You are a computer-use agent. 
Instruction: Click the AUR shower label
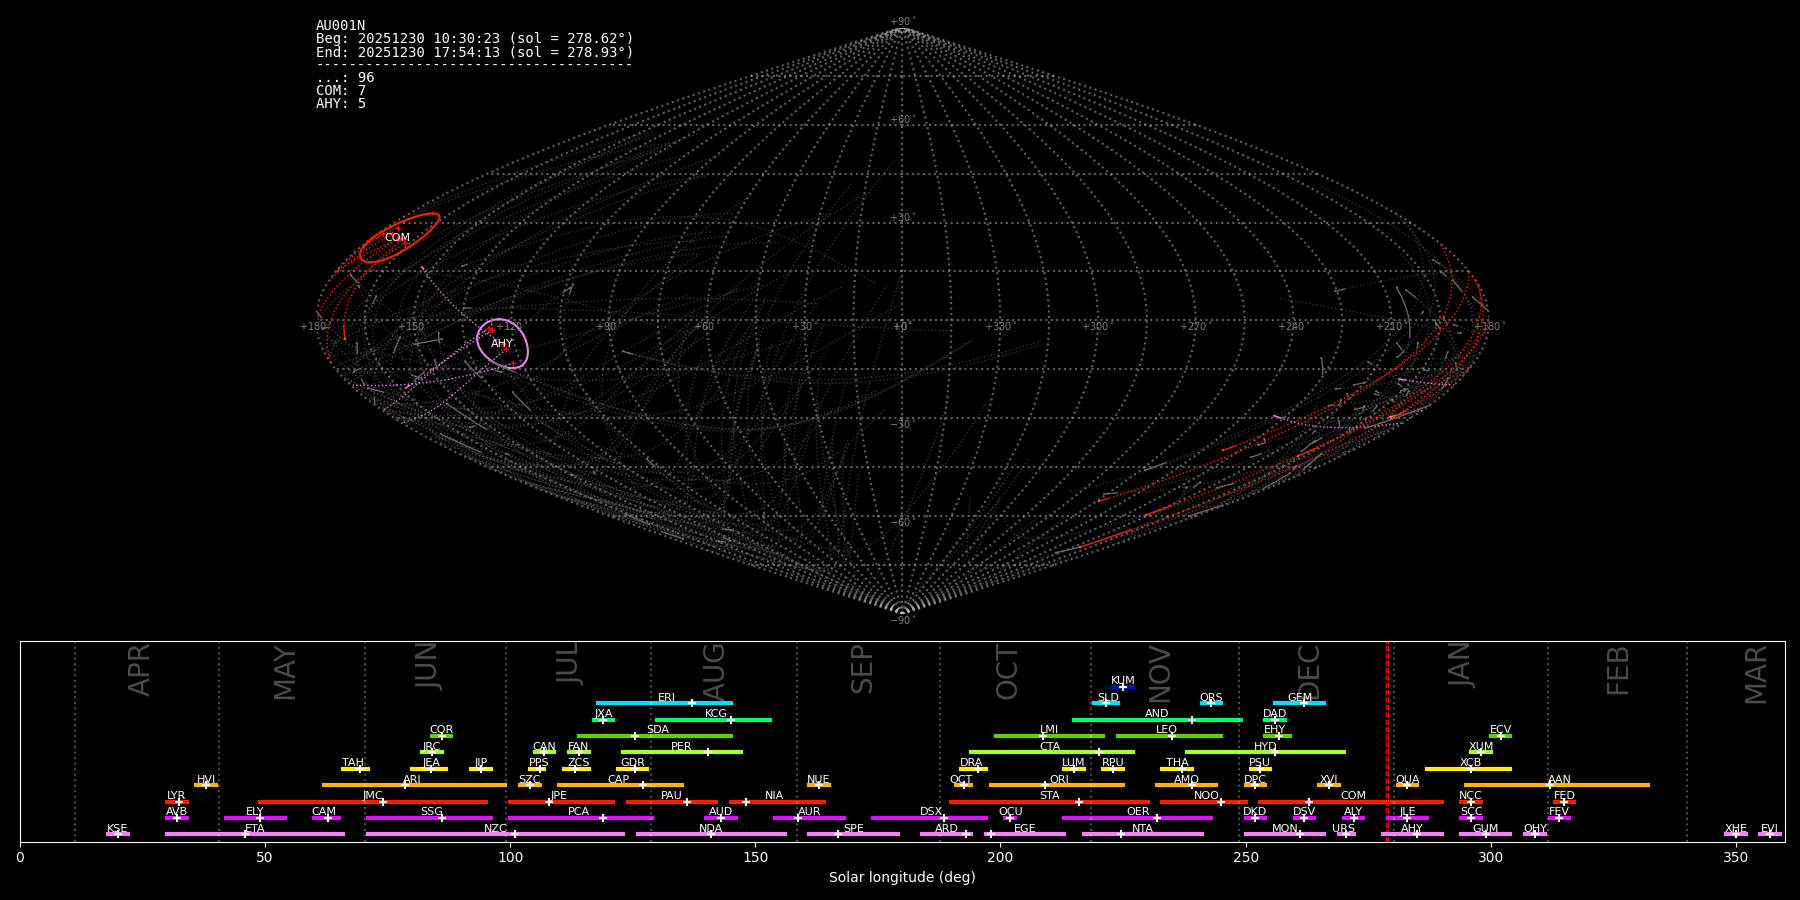[x=809, y=812]
